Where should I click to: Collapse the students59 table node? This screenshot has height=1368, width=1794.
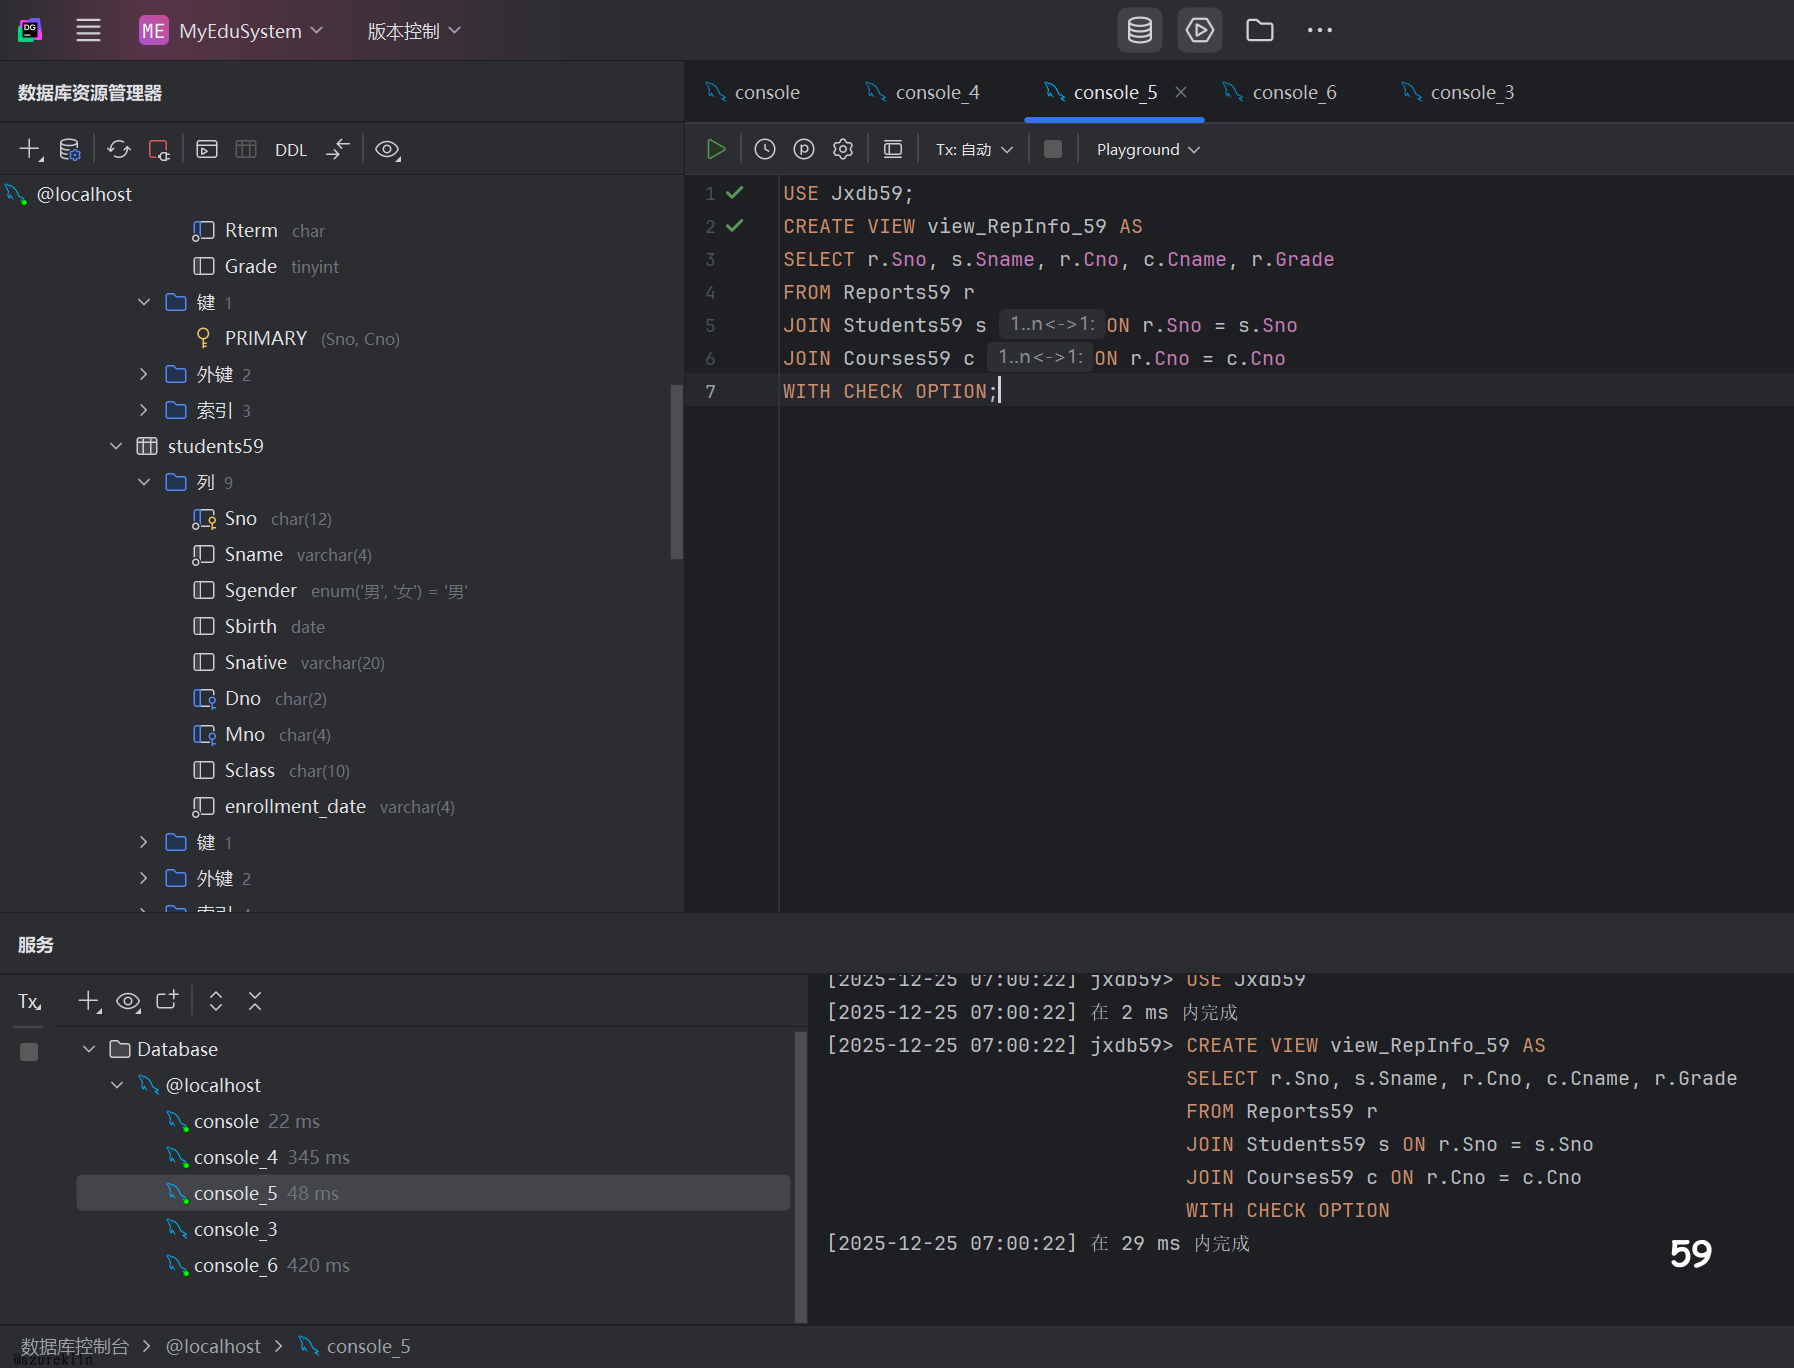coord(116,446)
